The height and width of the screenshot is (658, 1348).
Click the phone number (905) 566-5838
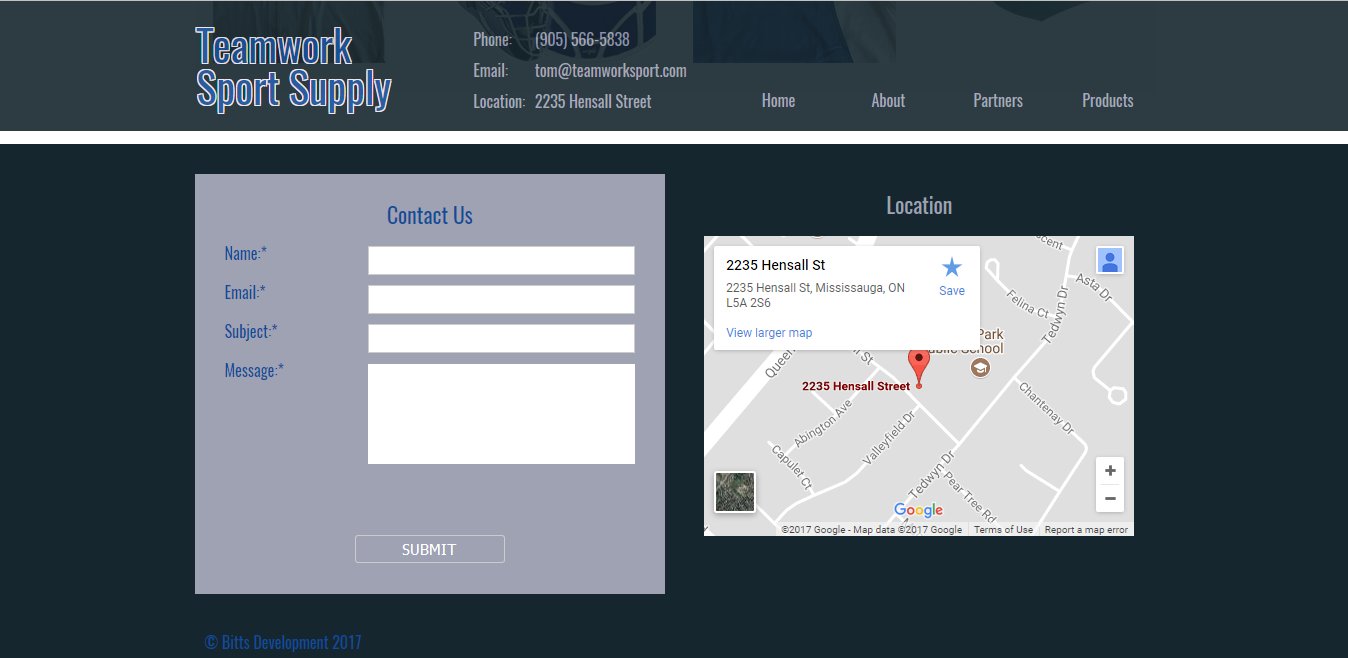tap(582, 40)
